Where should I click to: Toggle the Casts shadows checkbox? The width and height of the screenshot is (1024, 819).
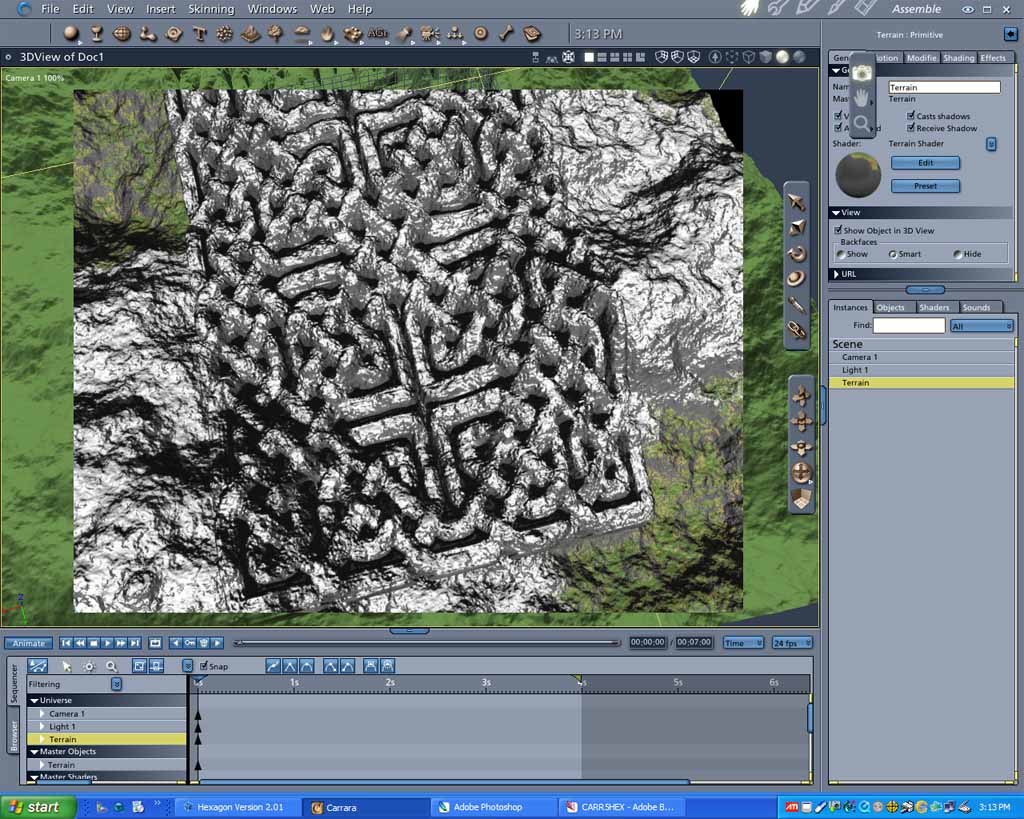[910, 116]
